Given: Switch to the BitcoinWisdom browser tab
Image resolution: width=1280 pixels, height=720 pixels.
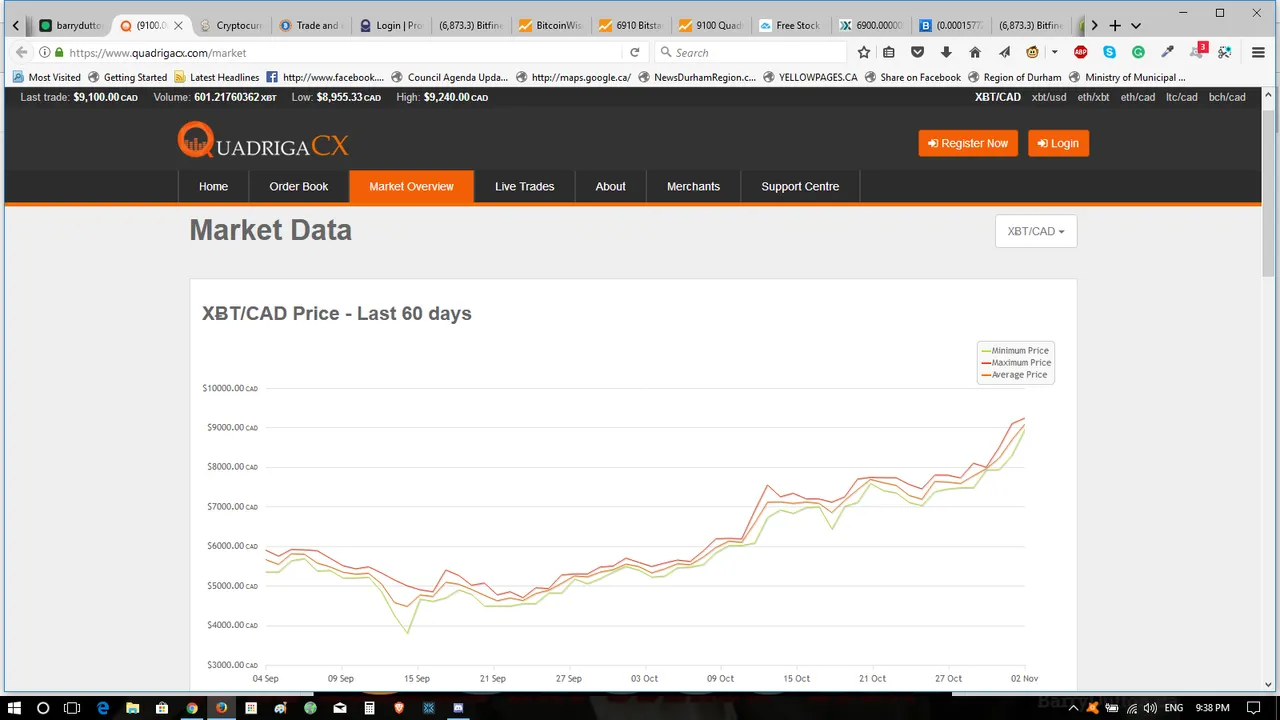Looking at the screenshot, I should click(x=550, y=26).
